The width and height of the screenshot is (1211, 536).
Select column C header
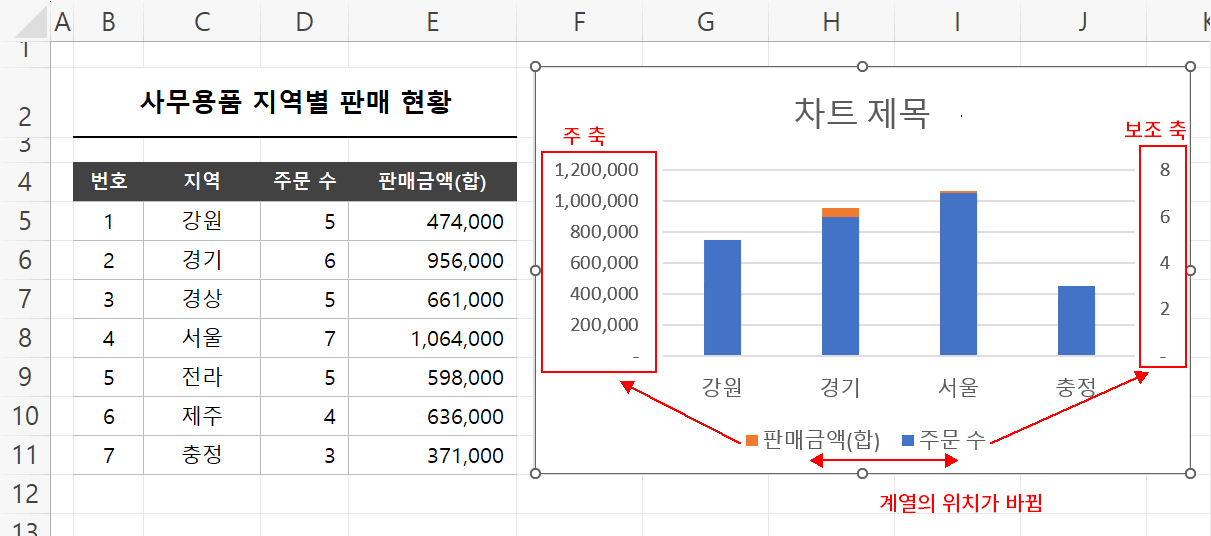tap(202, 21)
